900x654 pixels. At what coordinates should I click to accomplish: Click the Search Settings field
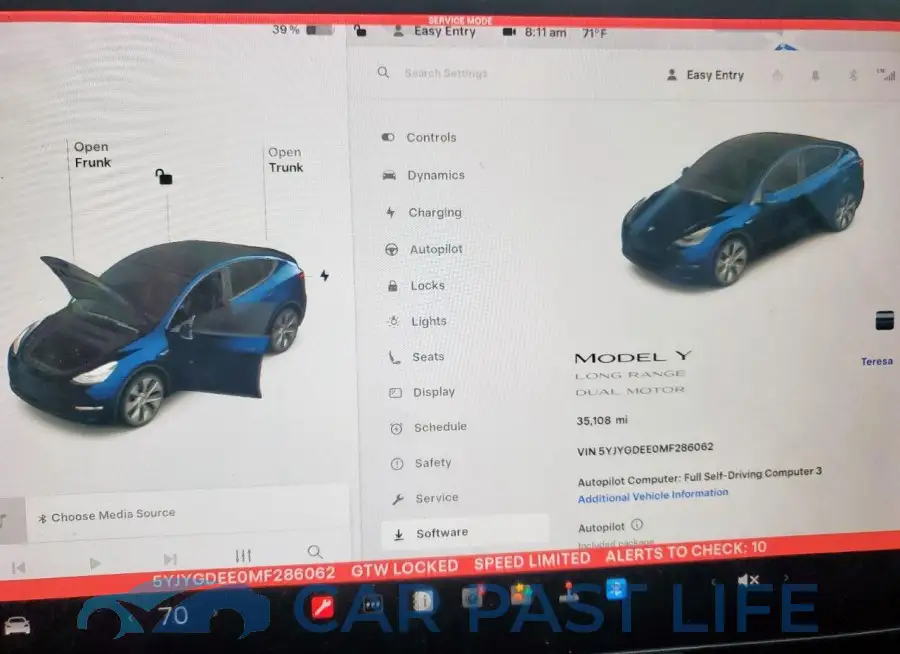(x=445, y=73)
